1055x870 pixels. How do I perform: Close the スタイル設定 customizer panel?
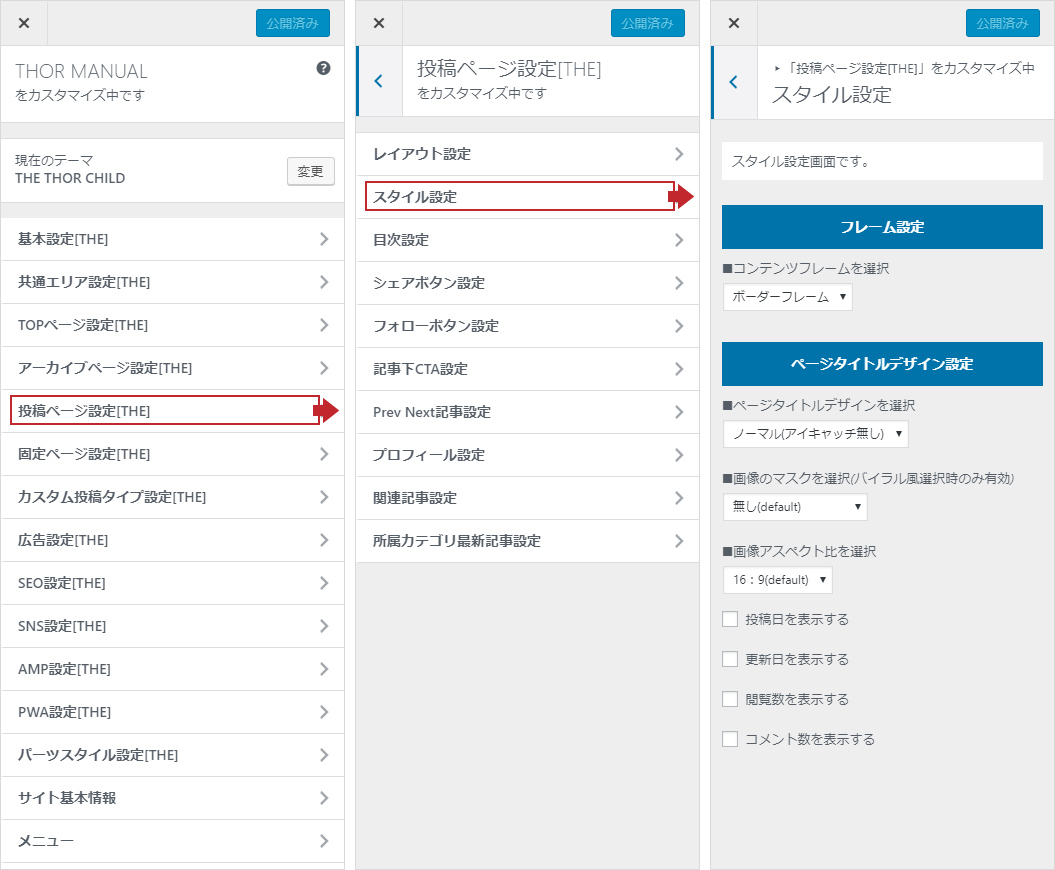734,23
